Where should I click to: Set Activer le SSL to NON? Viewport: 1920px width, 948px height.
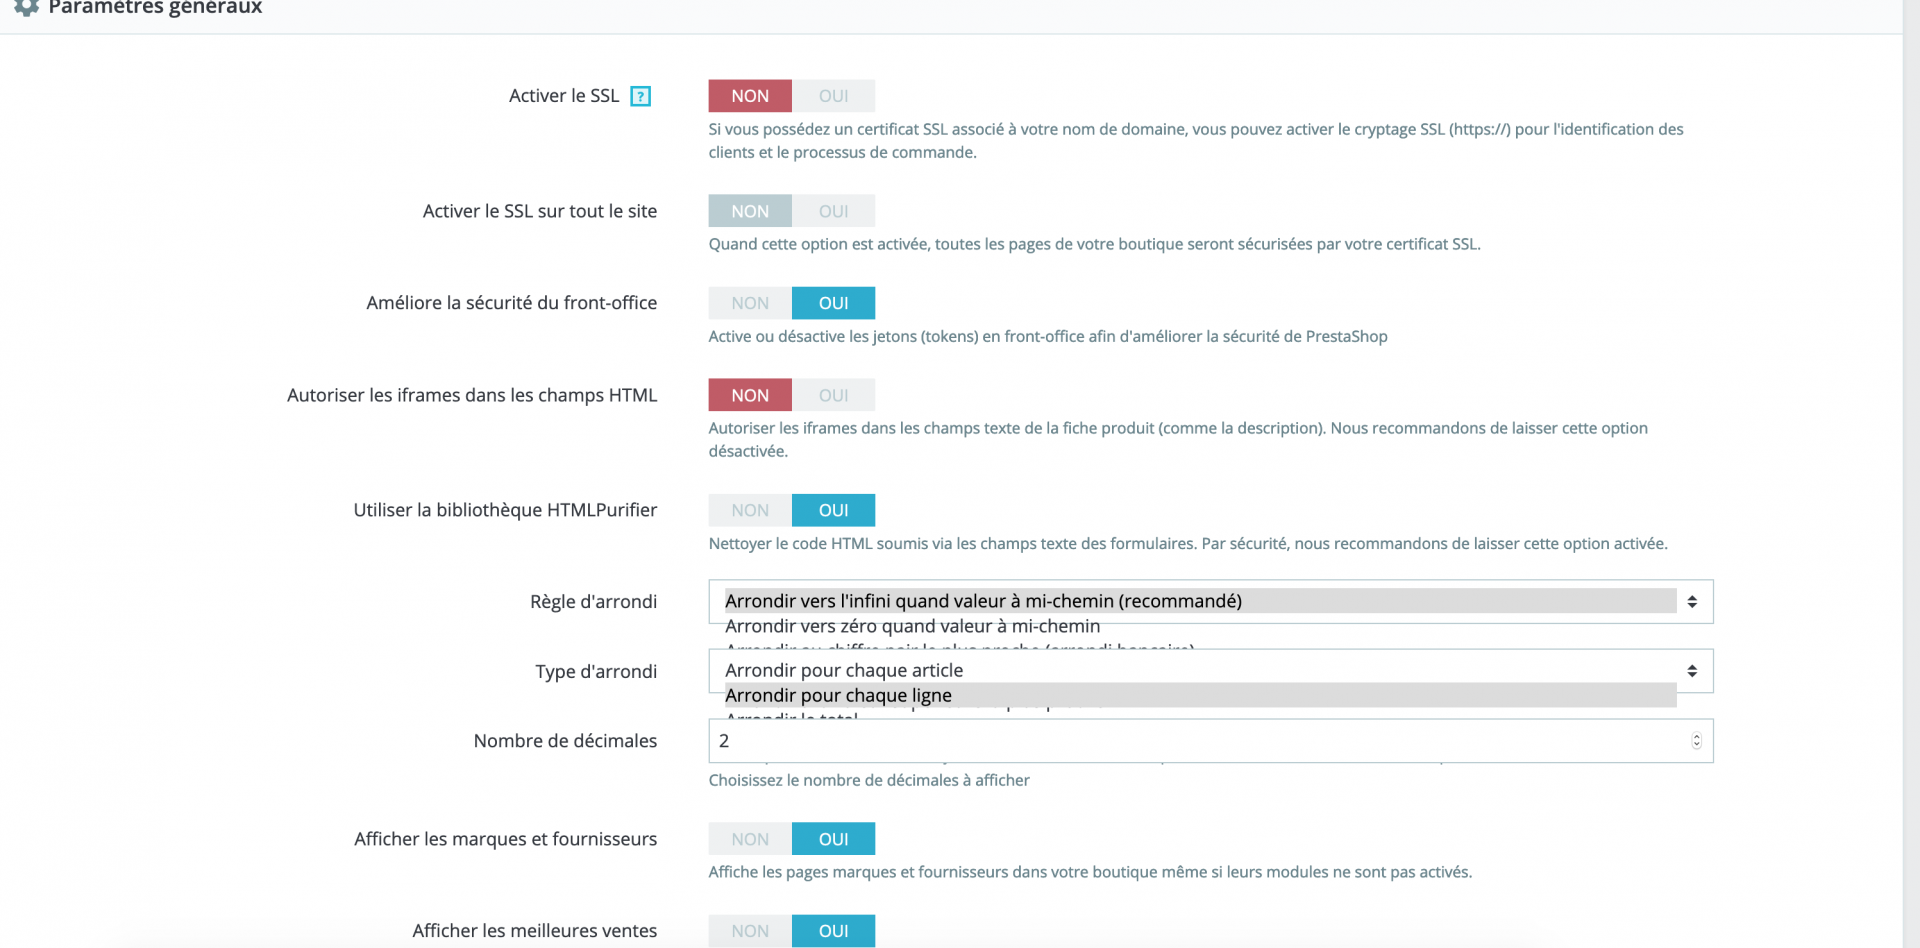tap(750, 96)
